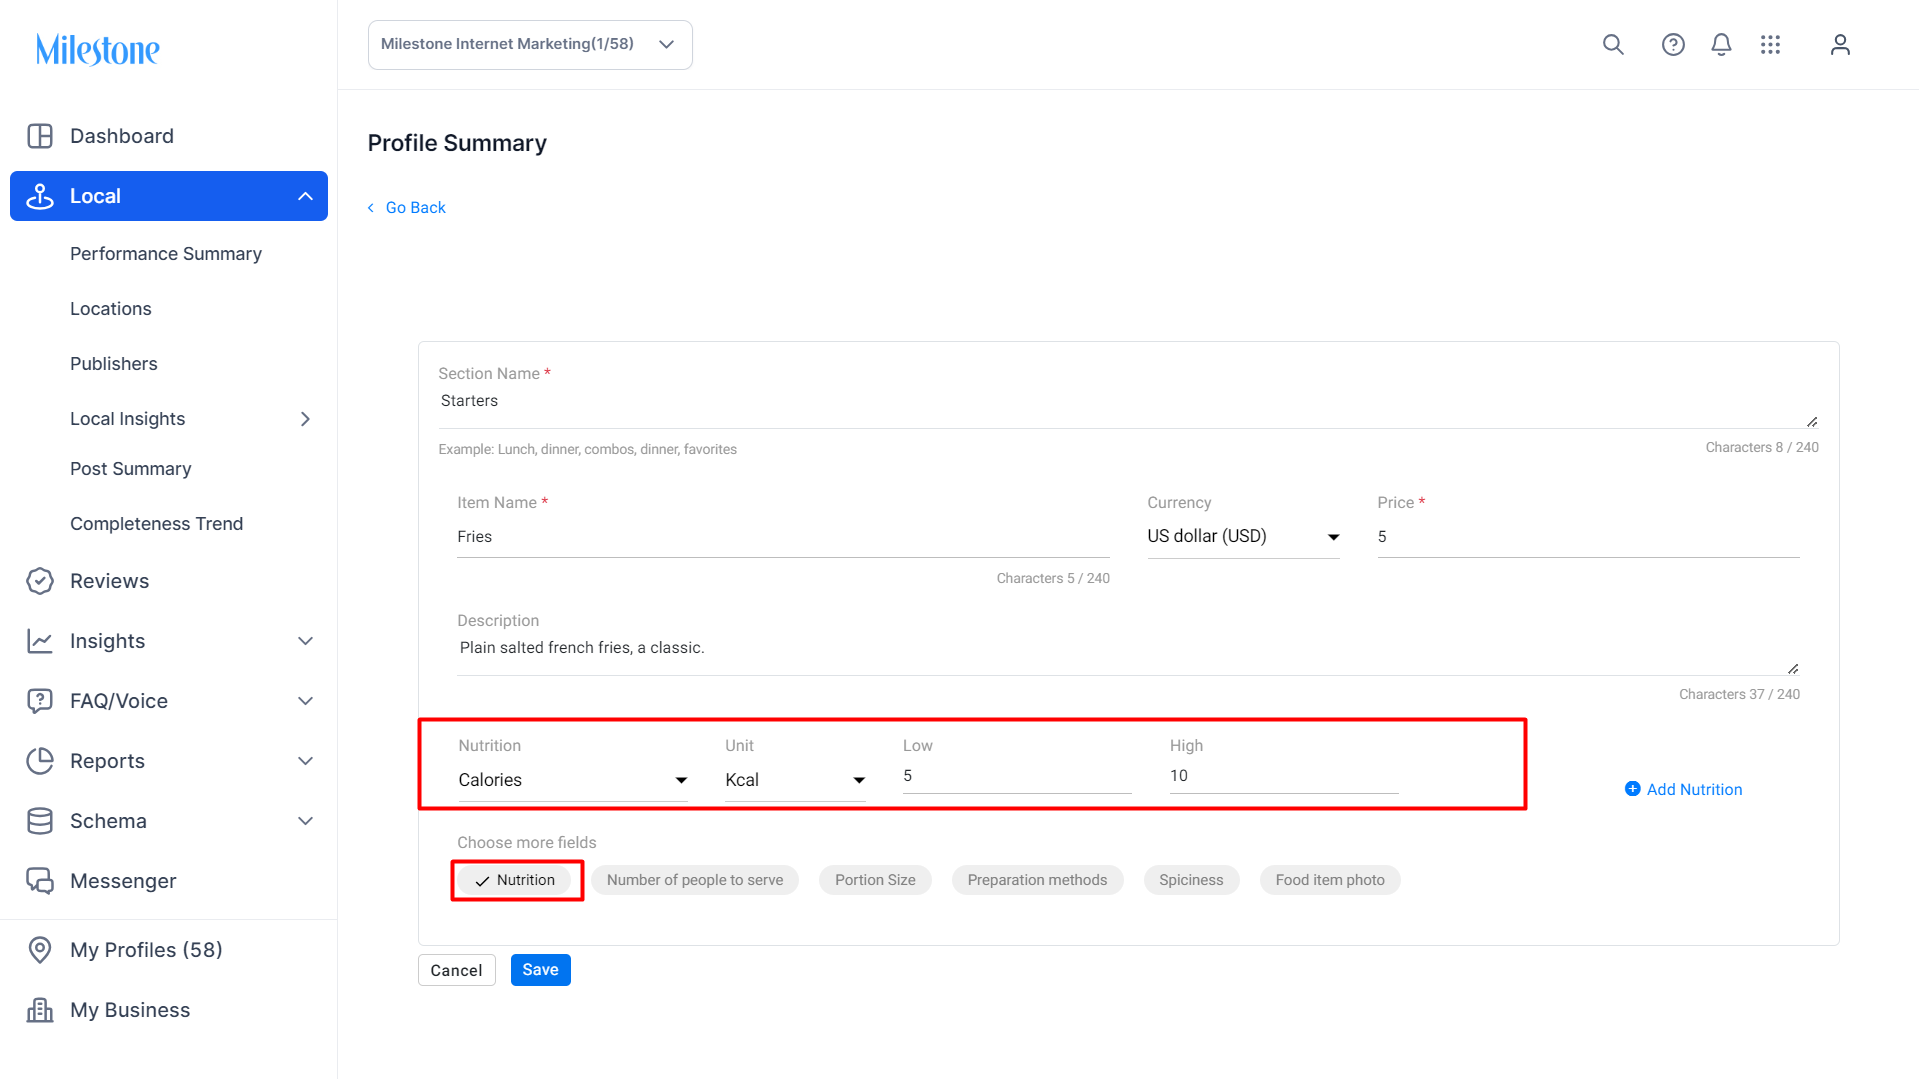1919x1079 pixels.
Task: Enable the Food item photo chip
Action: click(x=1330, y=880)
